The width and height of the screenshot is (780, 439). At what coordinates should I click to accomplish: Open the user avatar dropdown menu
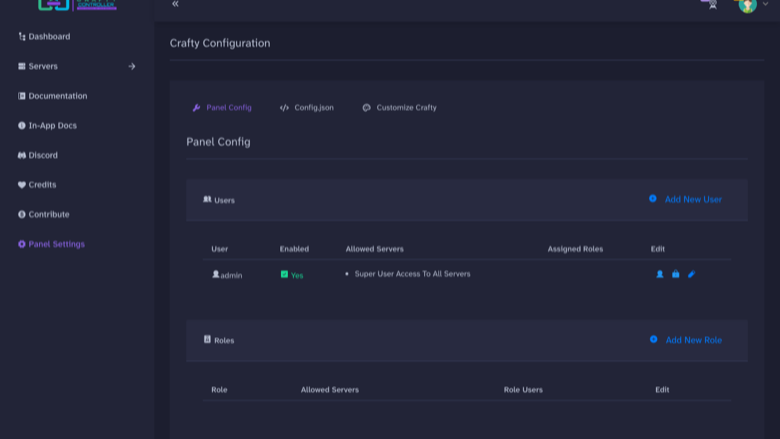coord(747,5)
